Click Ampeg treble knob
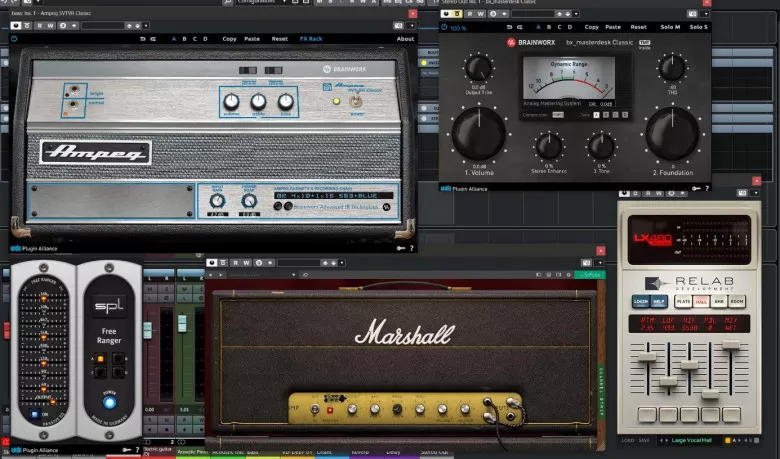The image size is (780, 459). coord(258,102)
